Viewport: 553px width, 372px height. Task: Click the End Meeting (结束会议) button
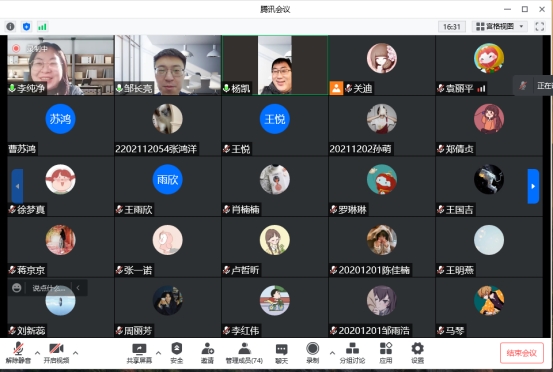point(522,353)
